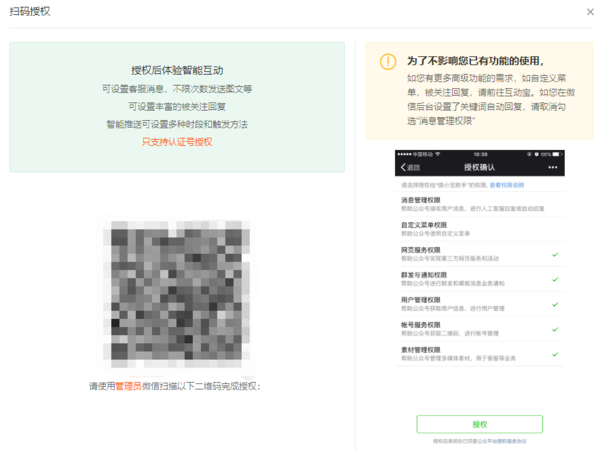Disable the 帐号服务权限 checkmark
Image resolution: width=600 pixels, height=458 pixels.
click(x=555, y=329)
